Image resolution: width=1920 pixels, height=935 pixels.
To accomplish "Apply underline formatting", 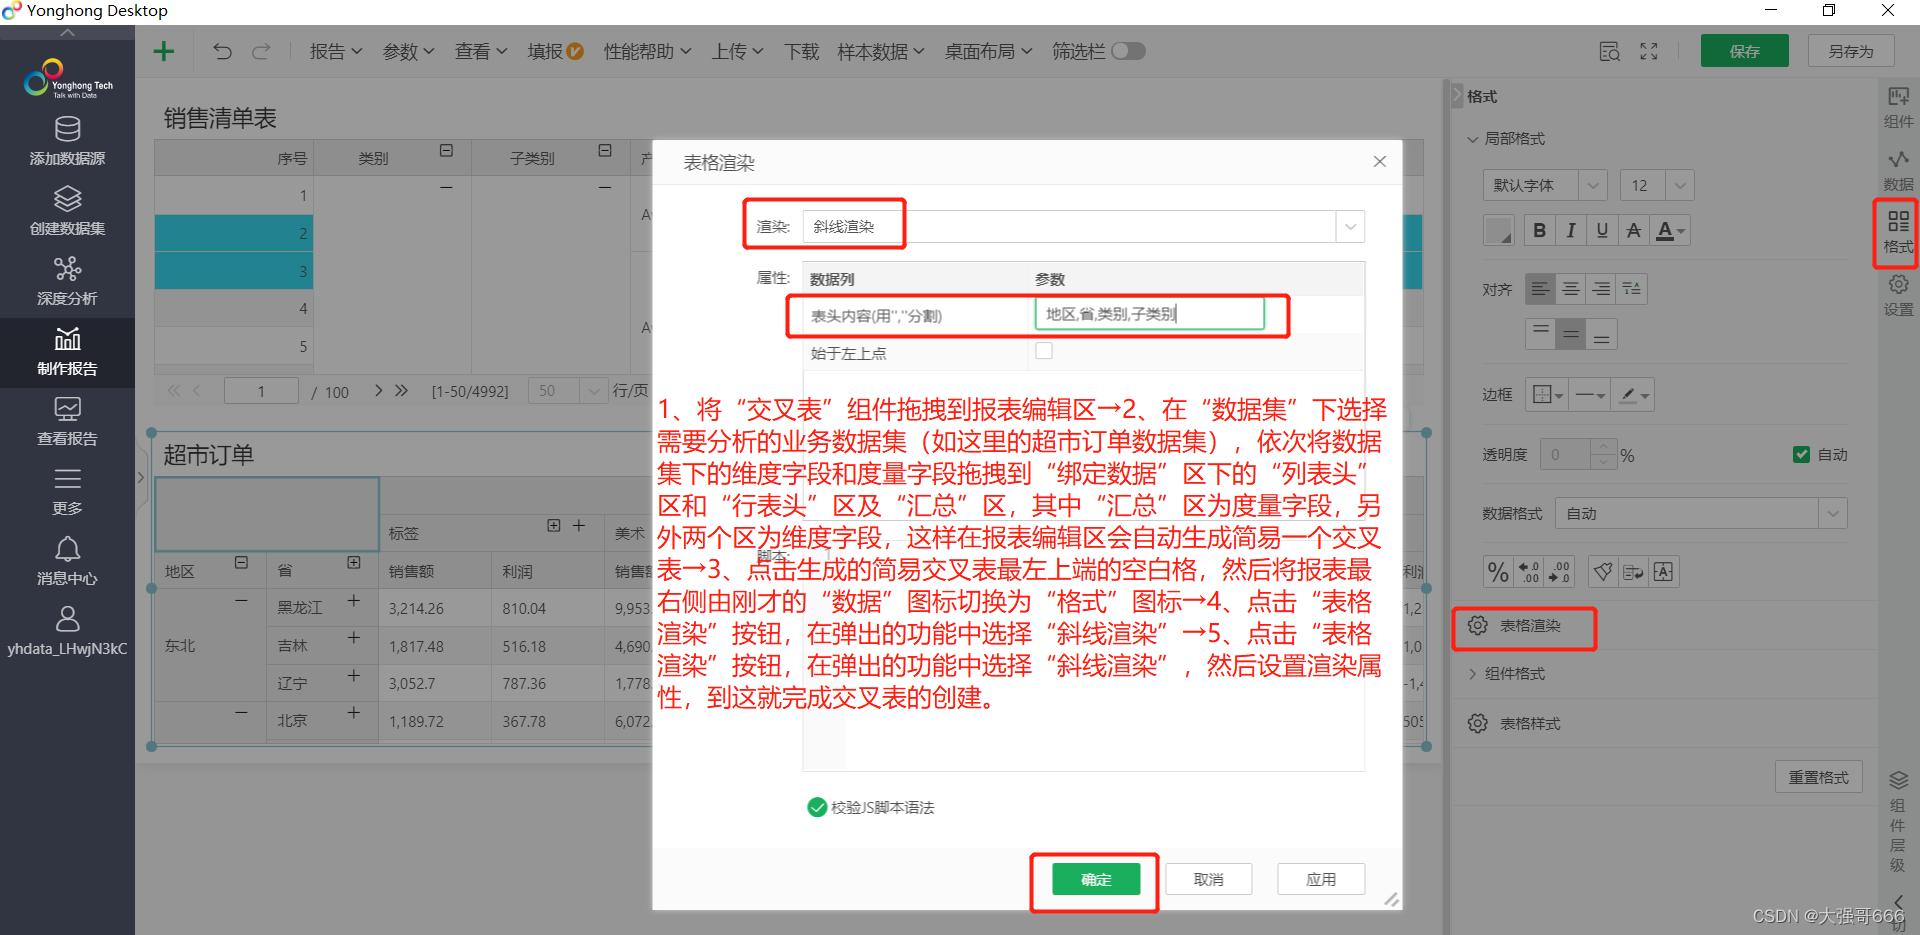I will [1602, 231].
